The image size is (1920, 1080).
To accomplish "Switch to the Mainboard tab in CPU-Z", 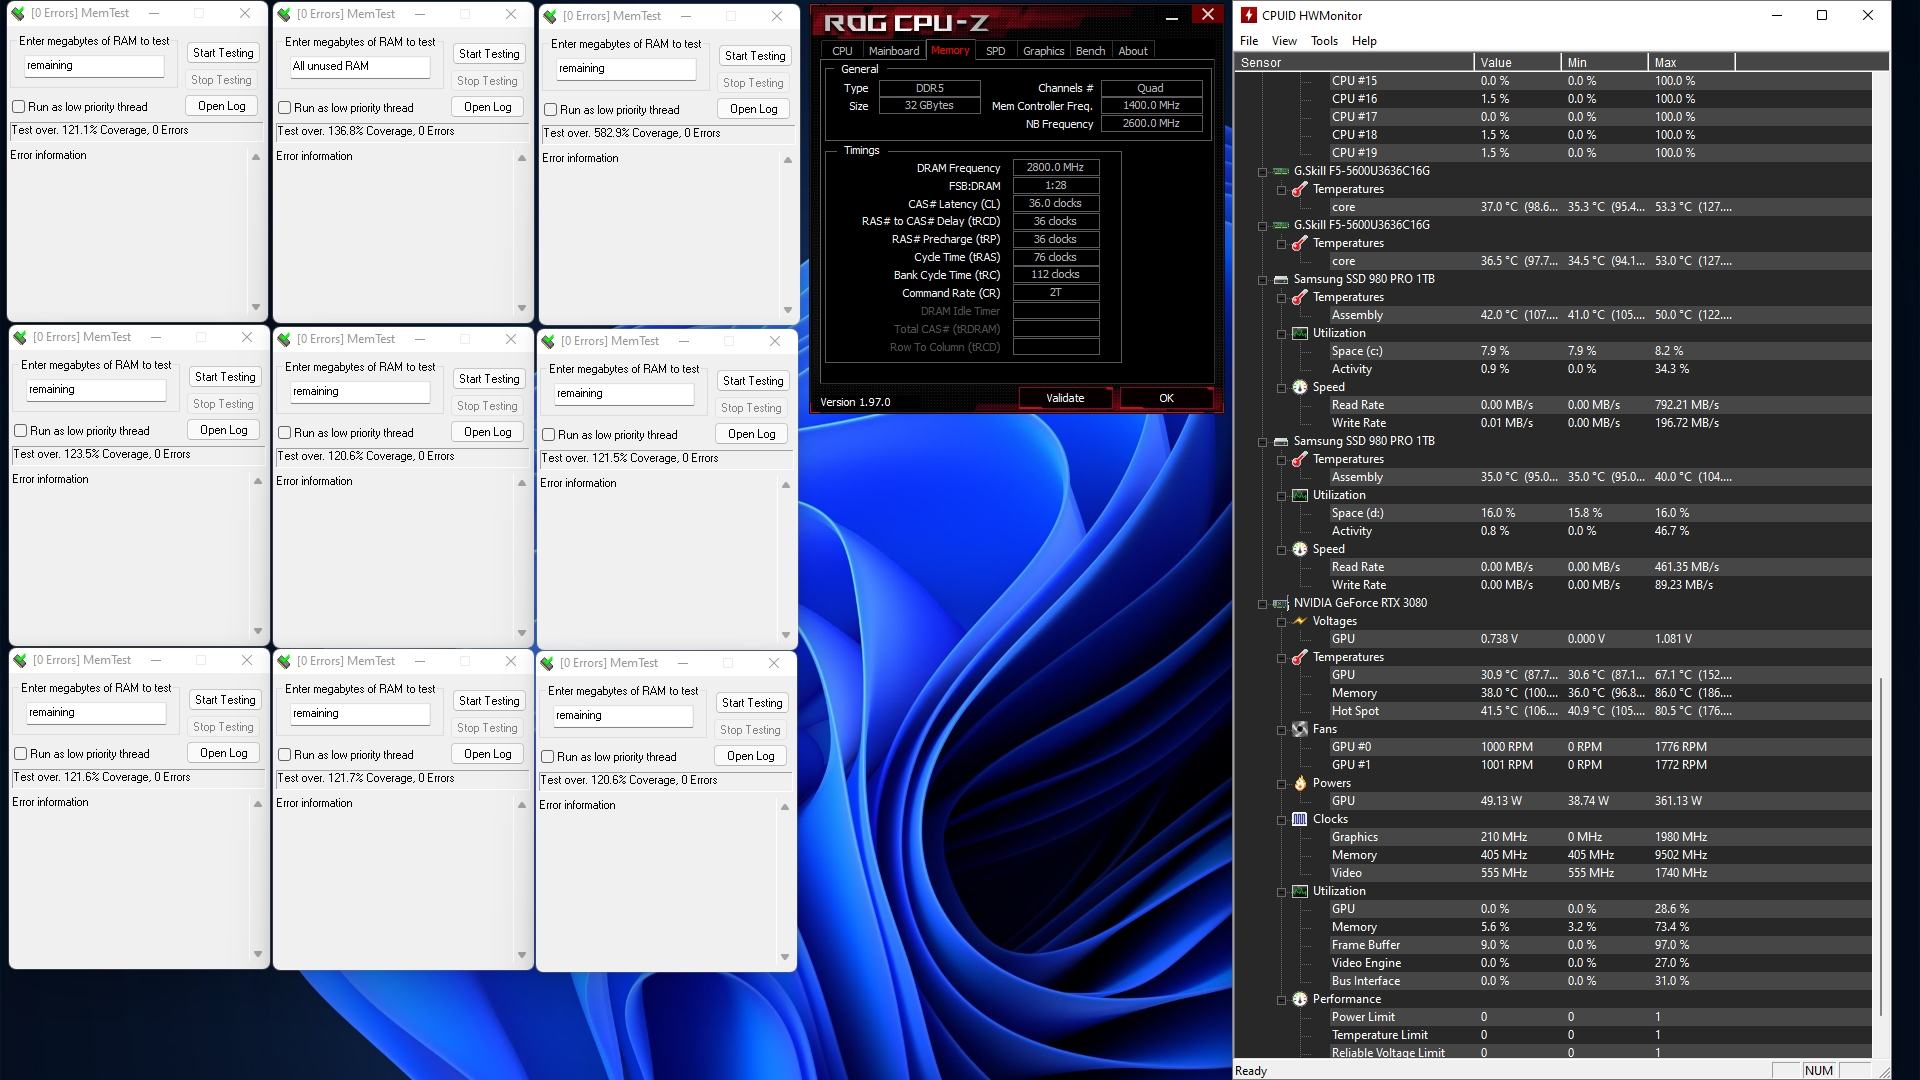I will pyautogui.click(x=893, y=51).
